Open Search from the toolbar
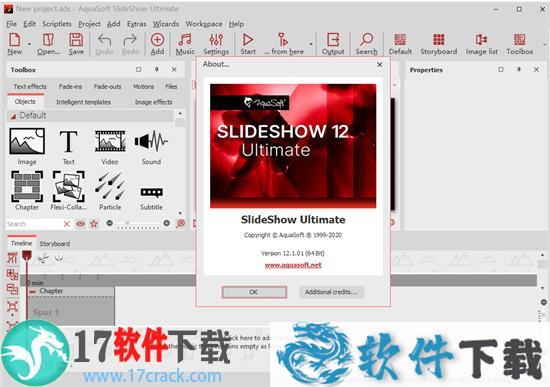The height and width of the screenshot is (387, 550). 366,44
